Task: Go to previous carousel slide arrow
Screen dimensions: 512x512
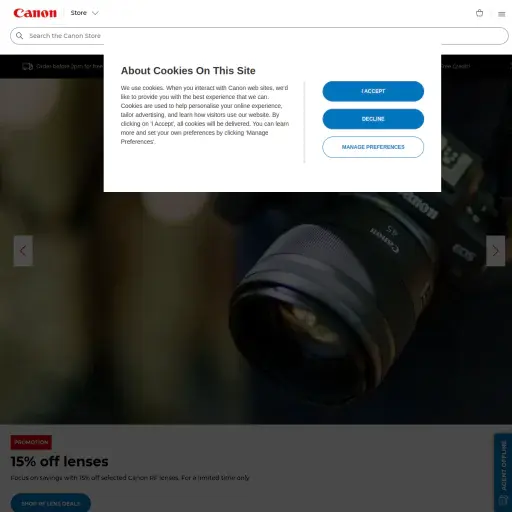Action: 23,251
